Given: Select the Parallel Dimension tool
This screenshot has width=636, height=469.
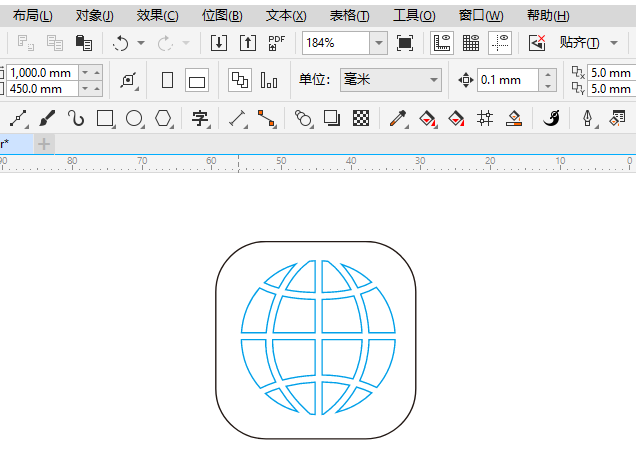Looking at the screenshot, I should click(238, 118).
